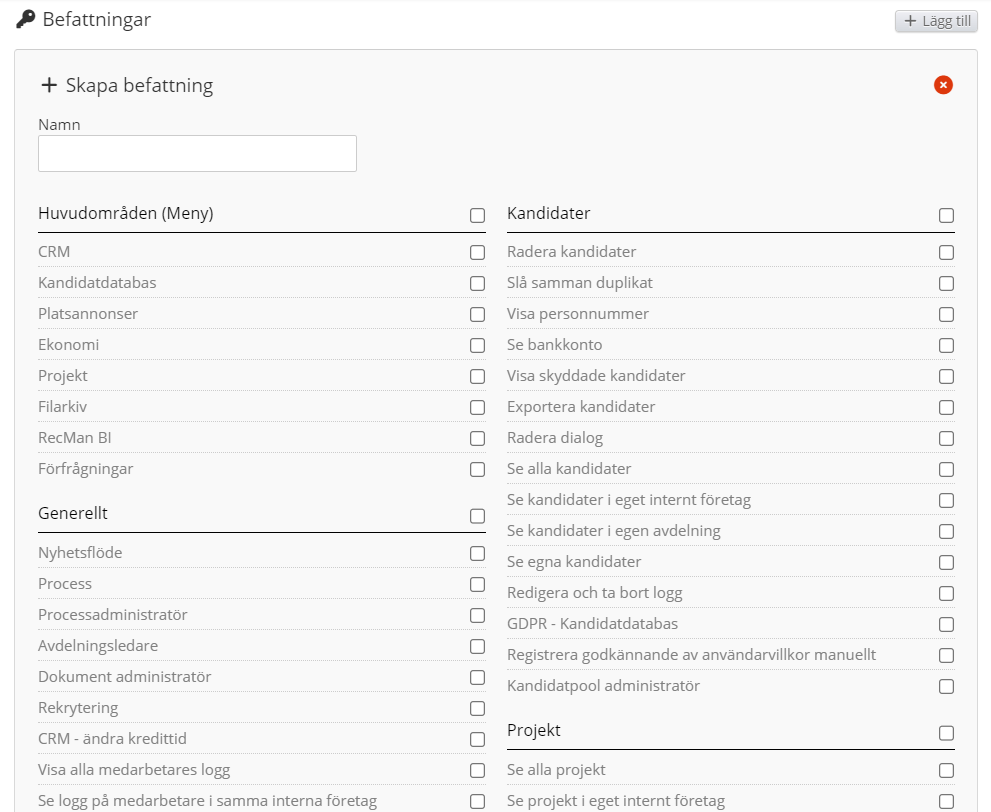991x812 pixels.
Task: Enable Visa personnummer permission
Action: 946,315
